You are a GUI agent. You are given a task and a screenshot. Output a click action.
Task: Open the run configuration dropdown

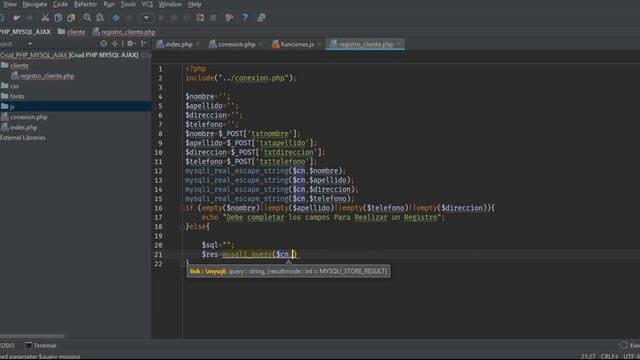coord(146,18)
